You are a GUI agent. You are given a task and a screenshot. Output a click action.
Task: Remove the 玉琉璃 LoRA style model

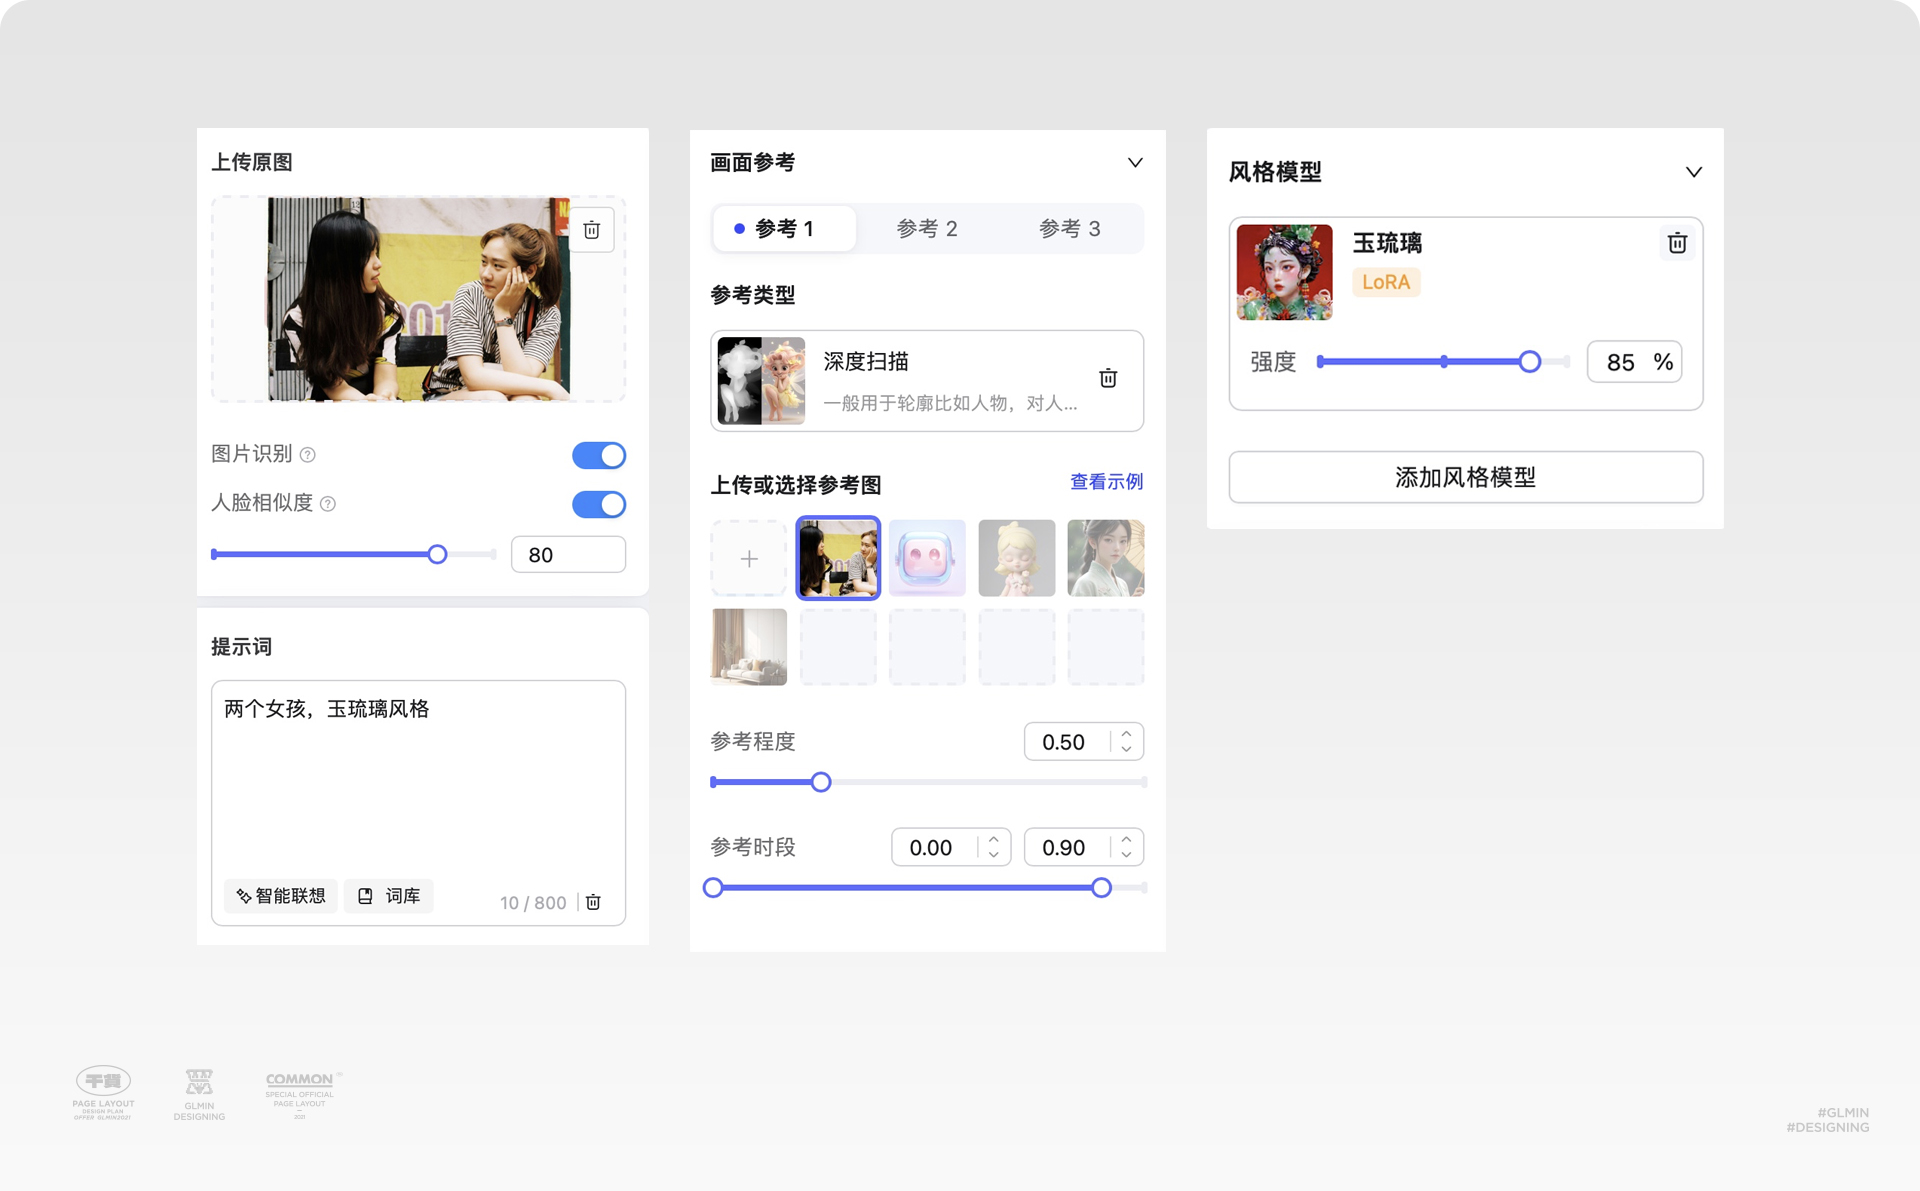(1677, 243)
